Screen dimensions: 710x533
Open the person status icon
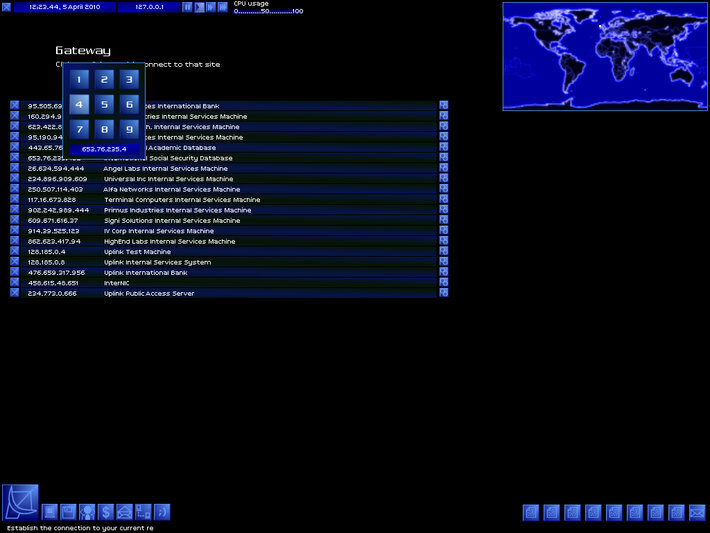coord(87,512)
